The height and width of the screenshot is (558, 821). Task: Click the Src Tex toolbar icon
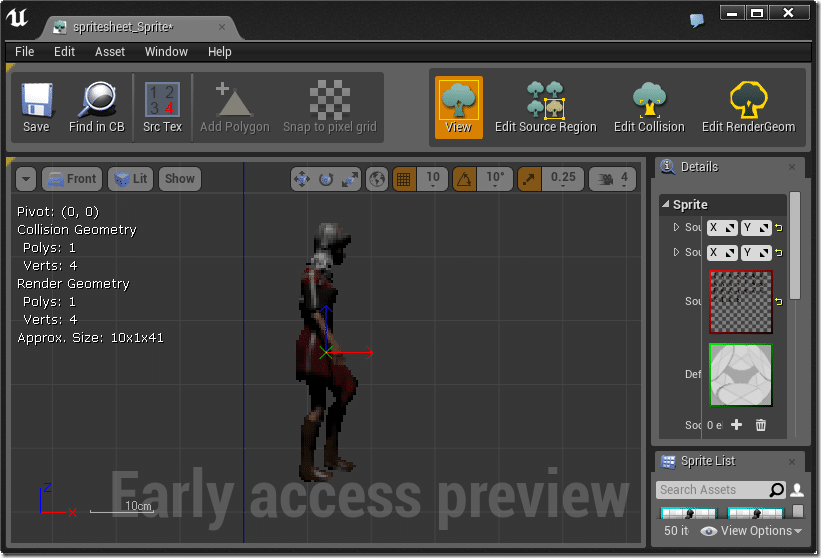pyautogui.click(x=162, y=106)
